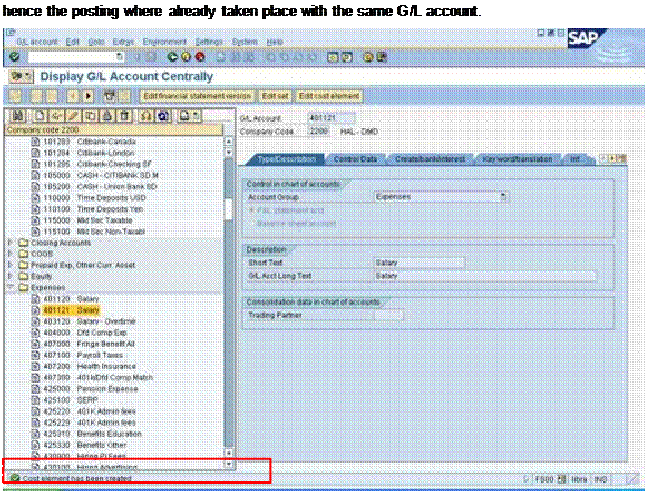This screenshot has width=652, height=502.
Task: Click the yellow Exit icon in toolbar
Action: click(x=186, y=57)
